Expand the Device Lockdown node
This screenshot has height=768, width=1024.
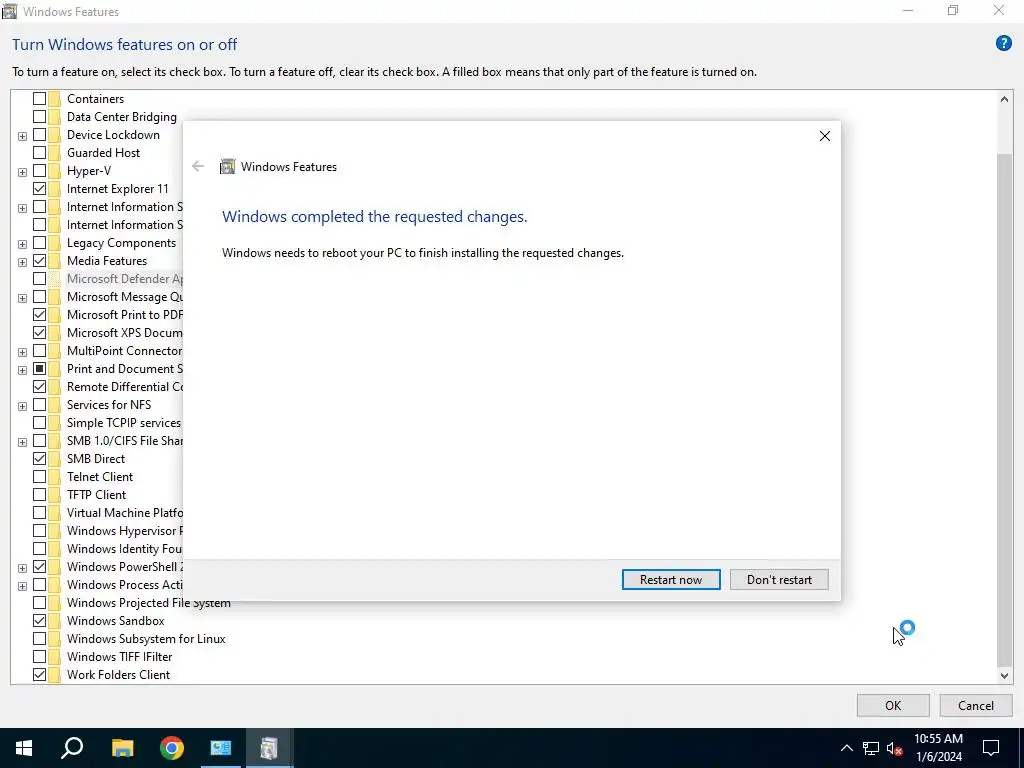22,136
